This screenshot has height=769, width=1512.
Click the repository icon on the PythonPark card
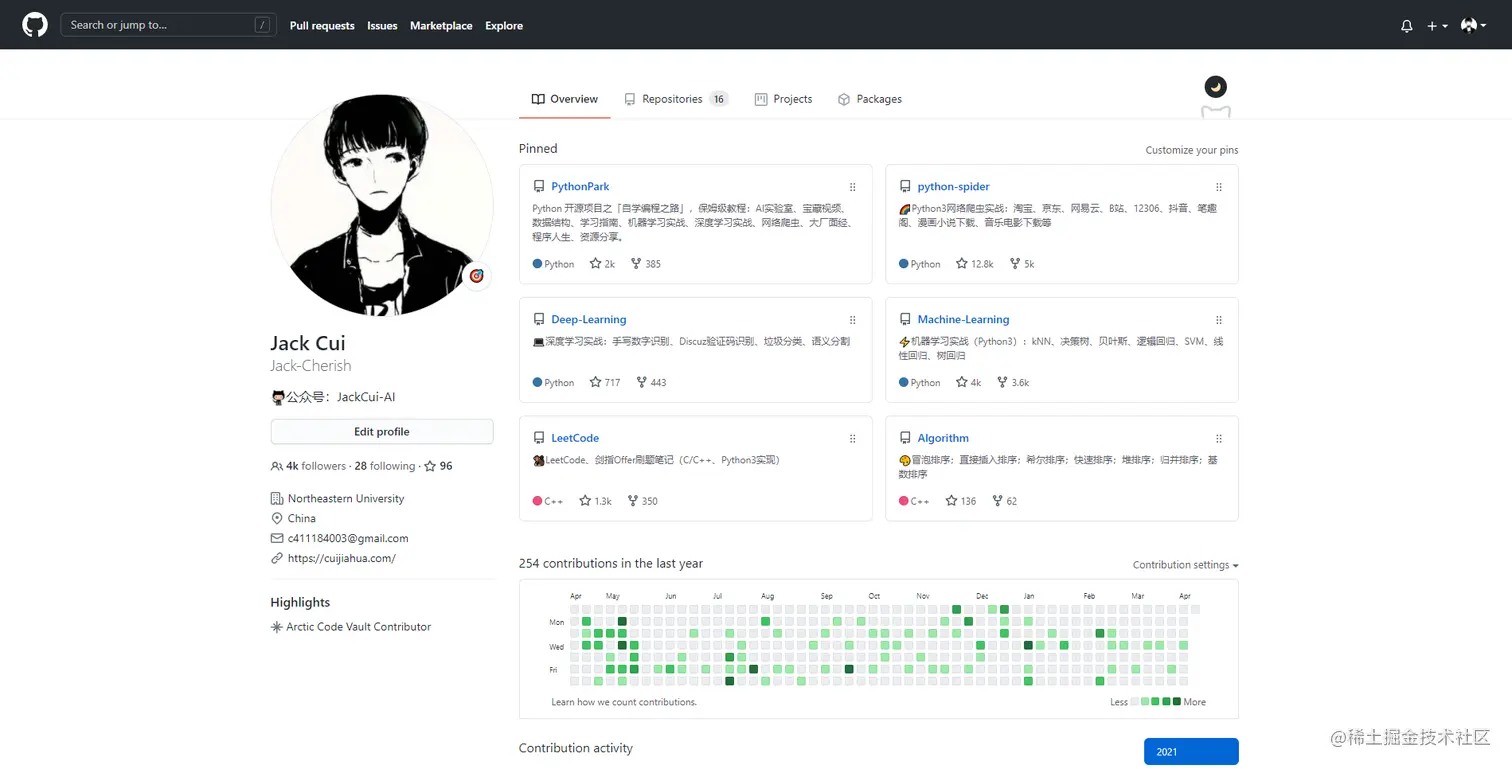coord(539,187)
